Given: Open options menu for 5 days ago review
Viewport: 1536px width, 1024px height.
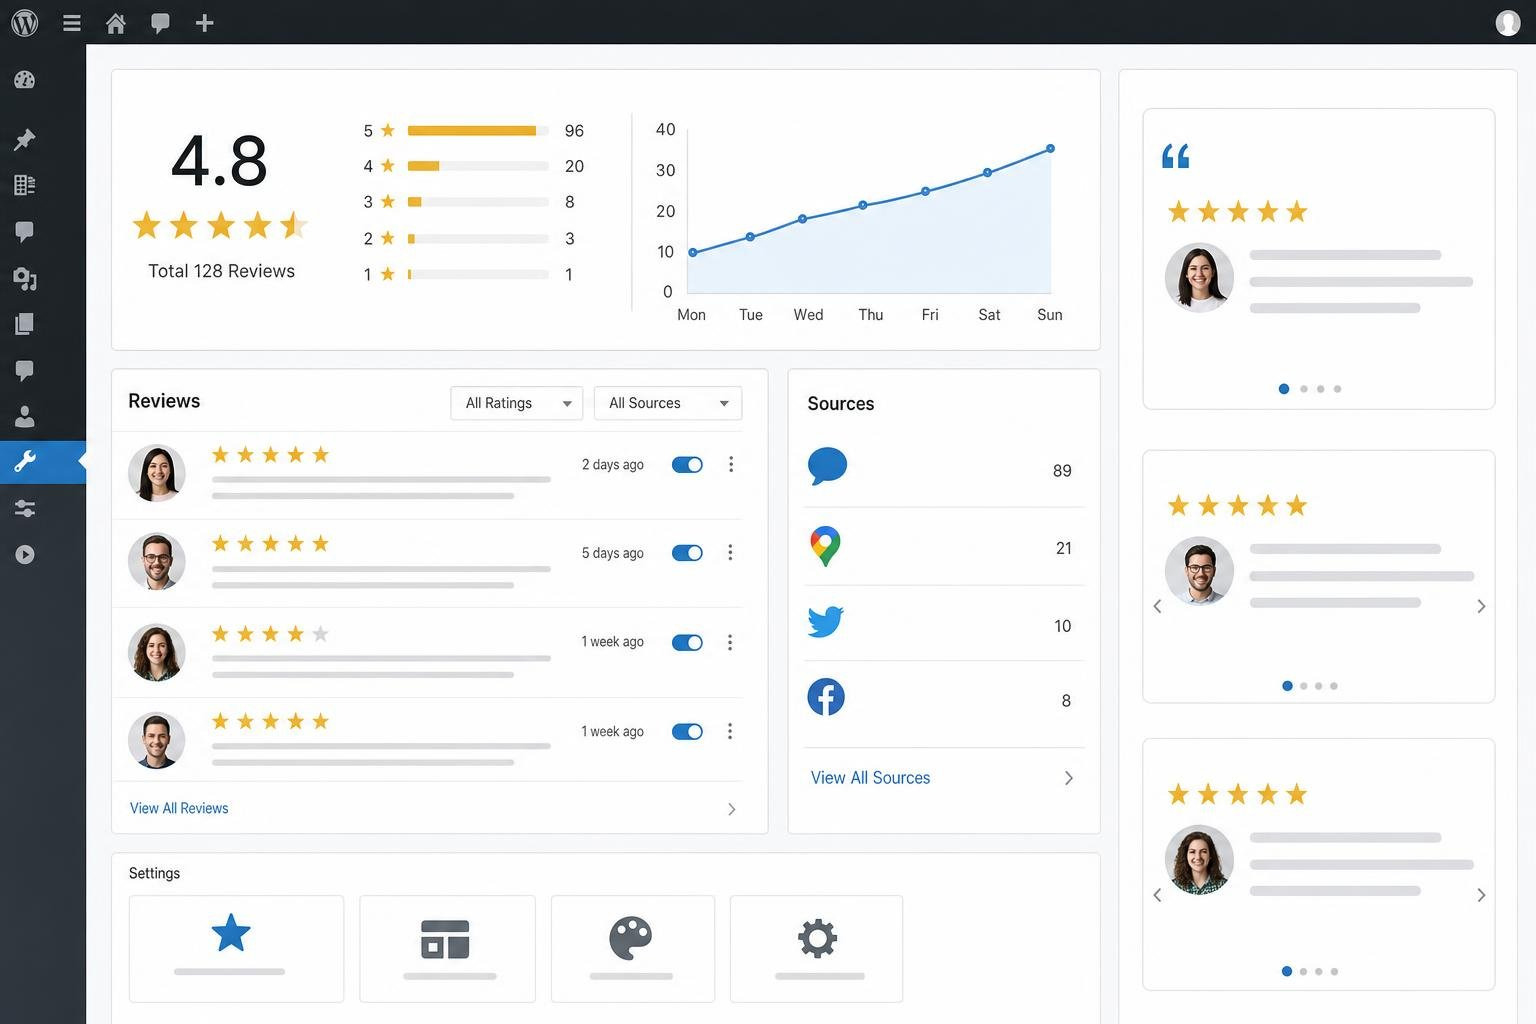Looking at the screenshot, I should click(x=730, y=553).
